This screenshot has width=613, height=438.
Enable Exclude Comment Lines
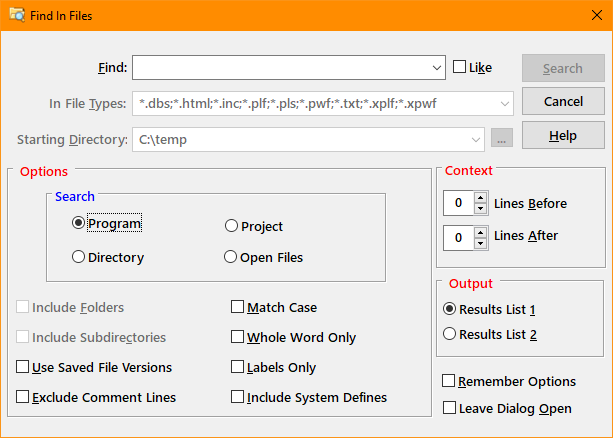[23, 397]
